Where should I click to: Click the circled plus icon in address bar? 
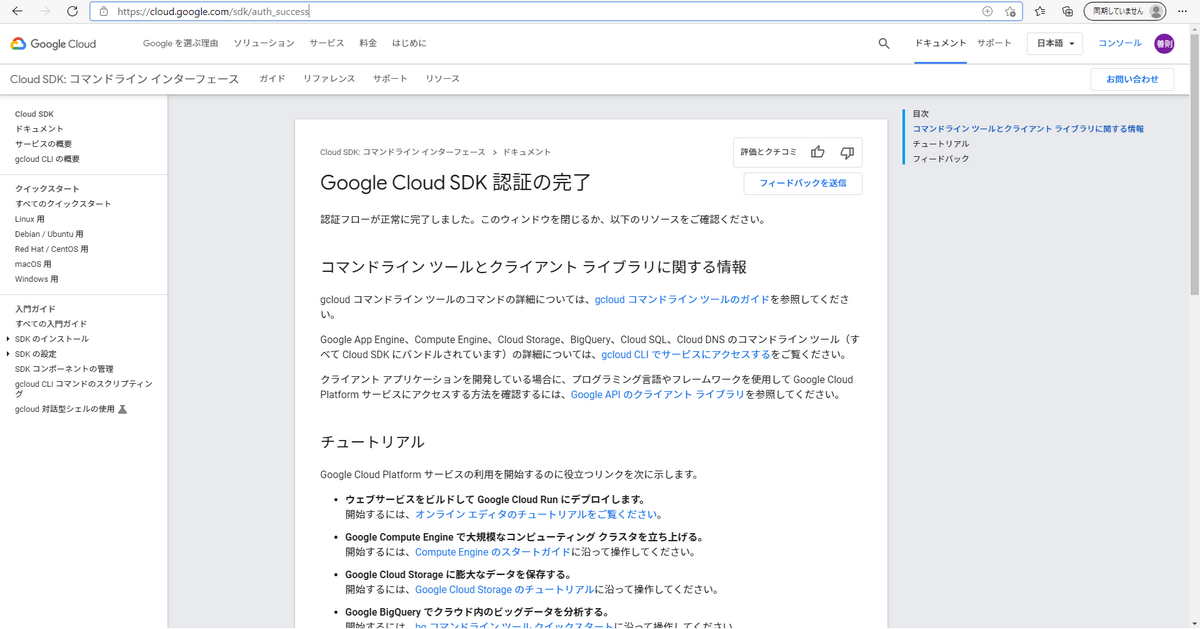click(987, 11)
